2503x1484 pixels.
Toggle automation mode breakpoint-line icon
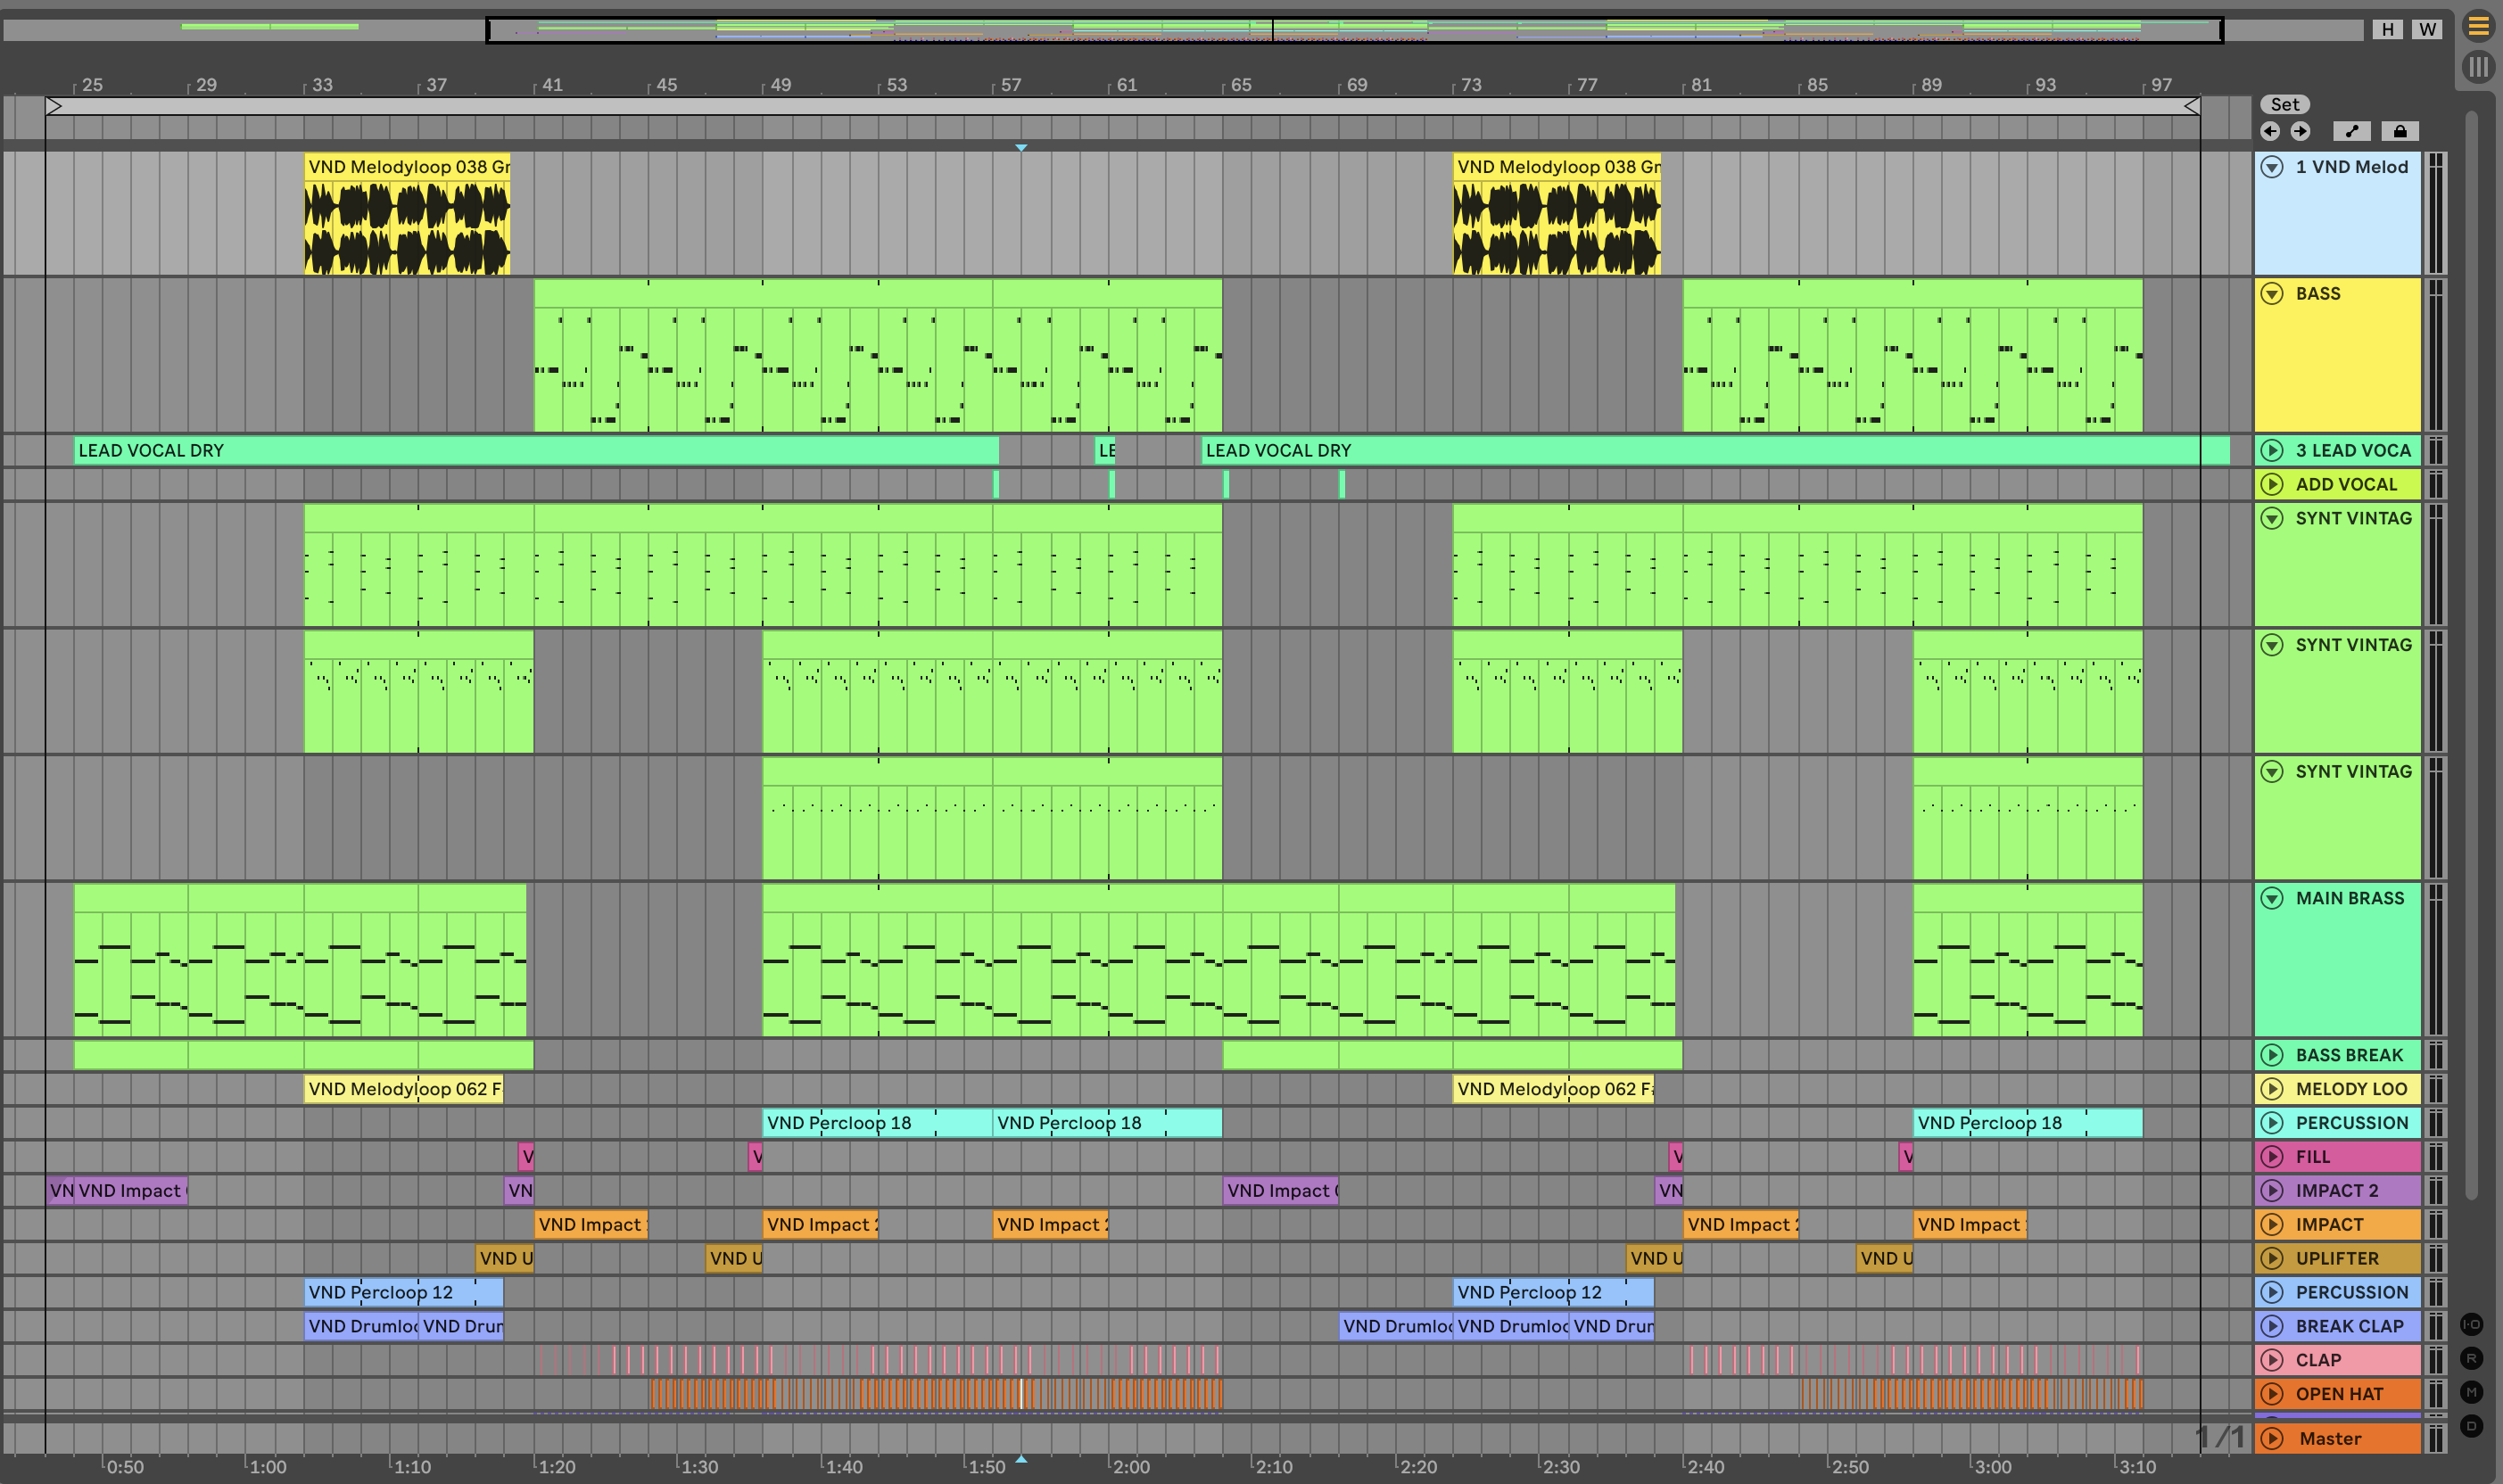pos(2351,131)
